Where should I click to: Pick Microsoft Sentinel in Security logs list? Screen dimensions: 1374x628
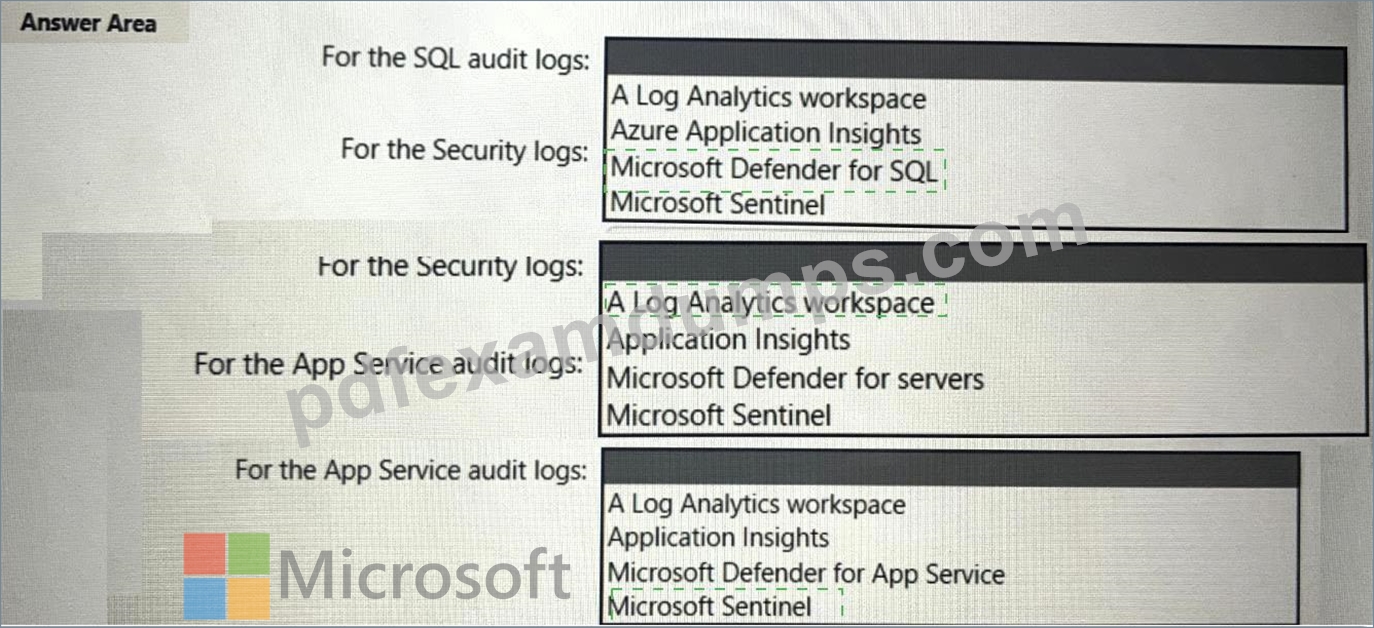(719, 414)
